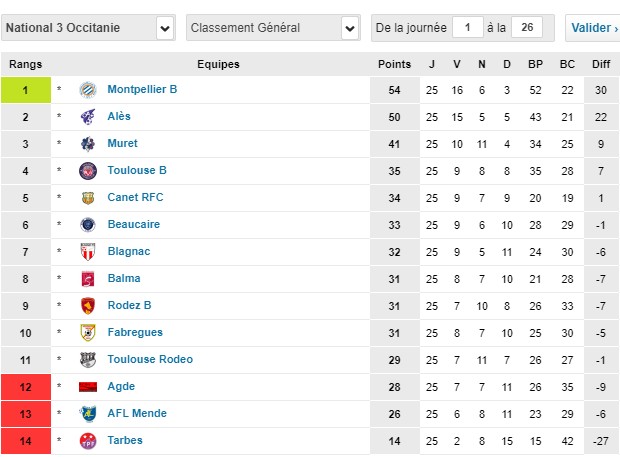Click the green rank 1 cell
The image size is (620, 457).
tap(25, 90)
